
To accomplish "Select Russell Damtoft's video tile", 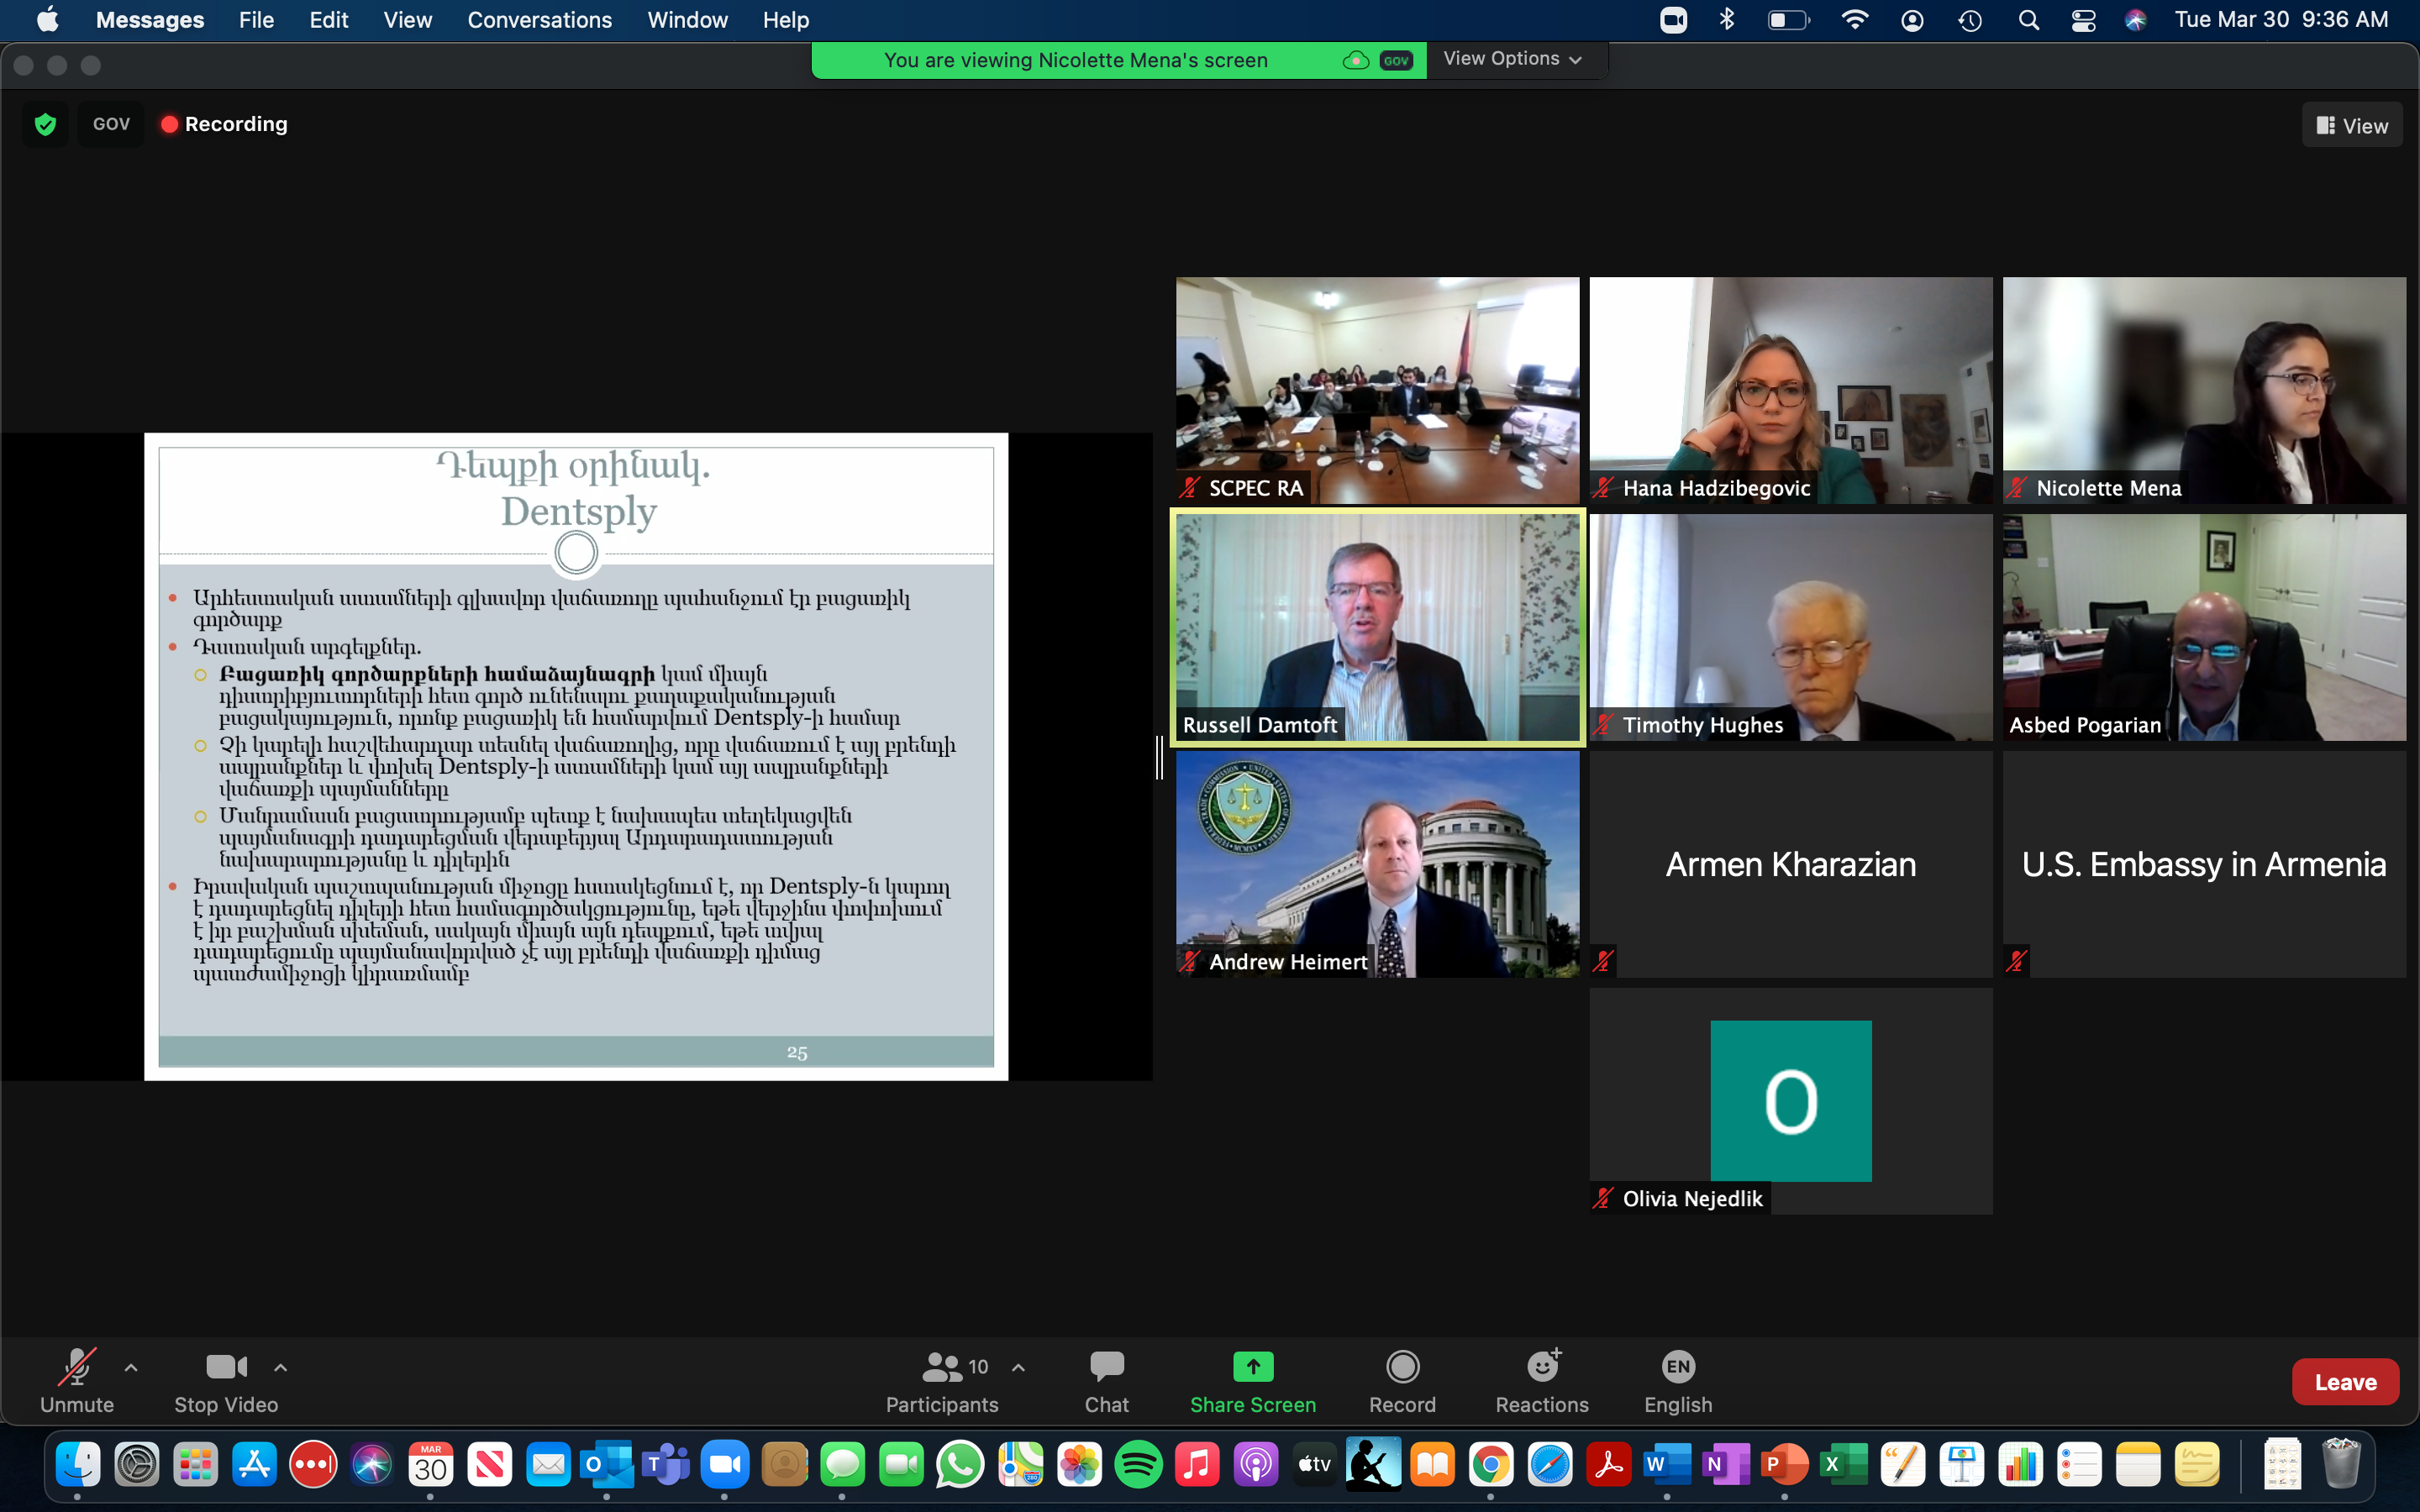I will [1377, 627].
